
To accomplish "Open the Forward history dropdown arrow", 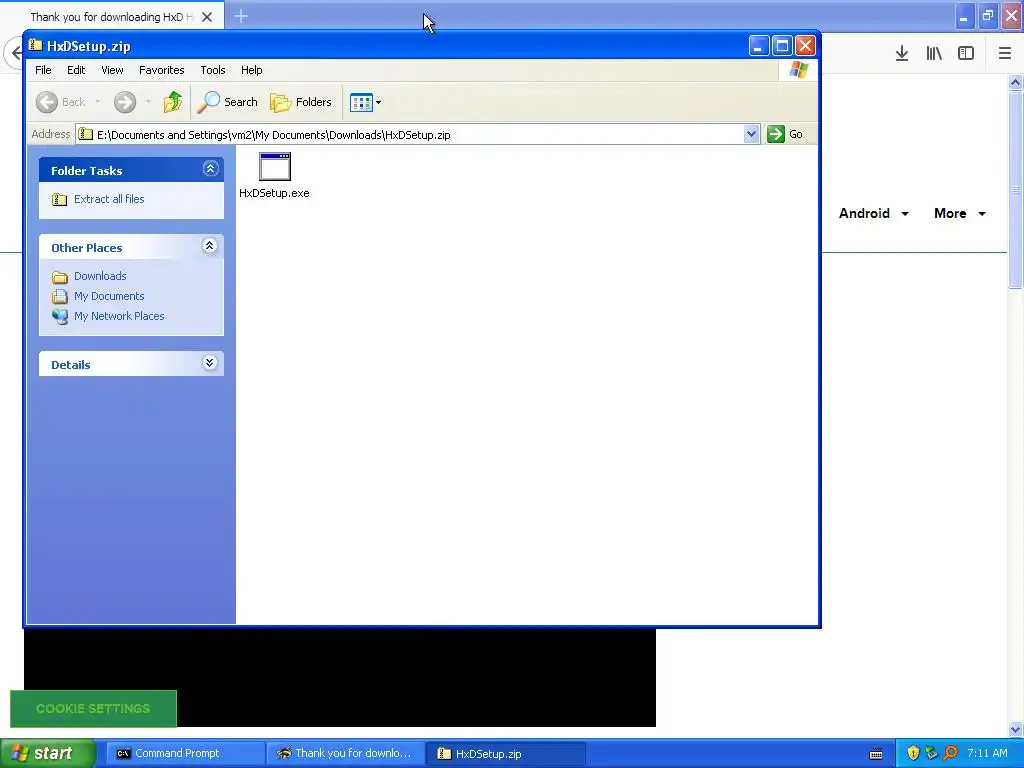I will click(x=148, y=102).
